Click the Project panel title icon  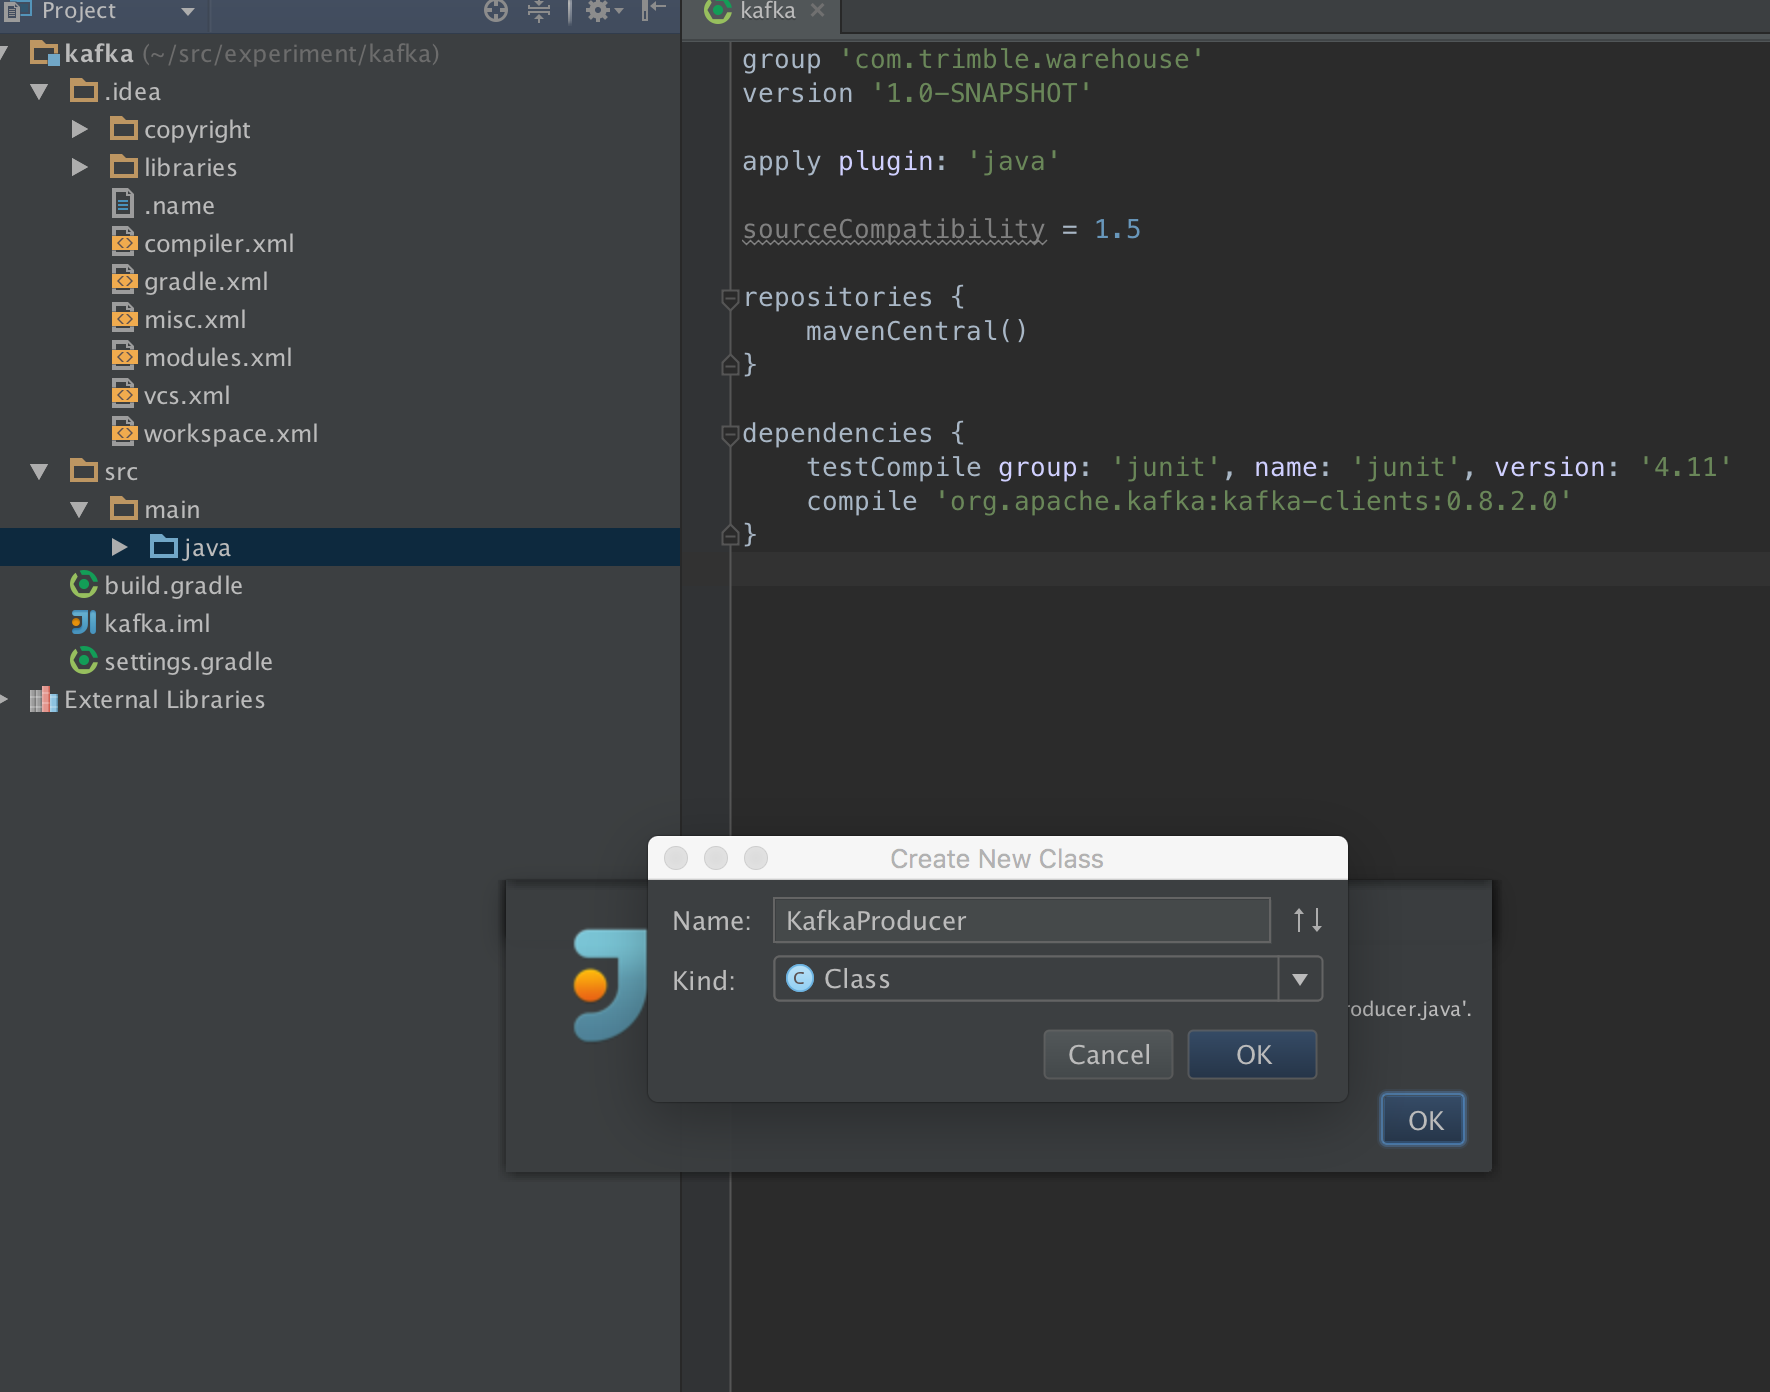tap(18, 11)
